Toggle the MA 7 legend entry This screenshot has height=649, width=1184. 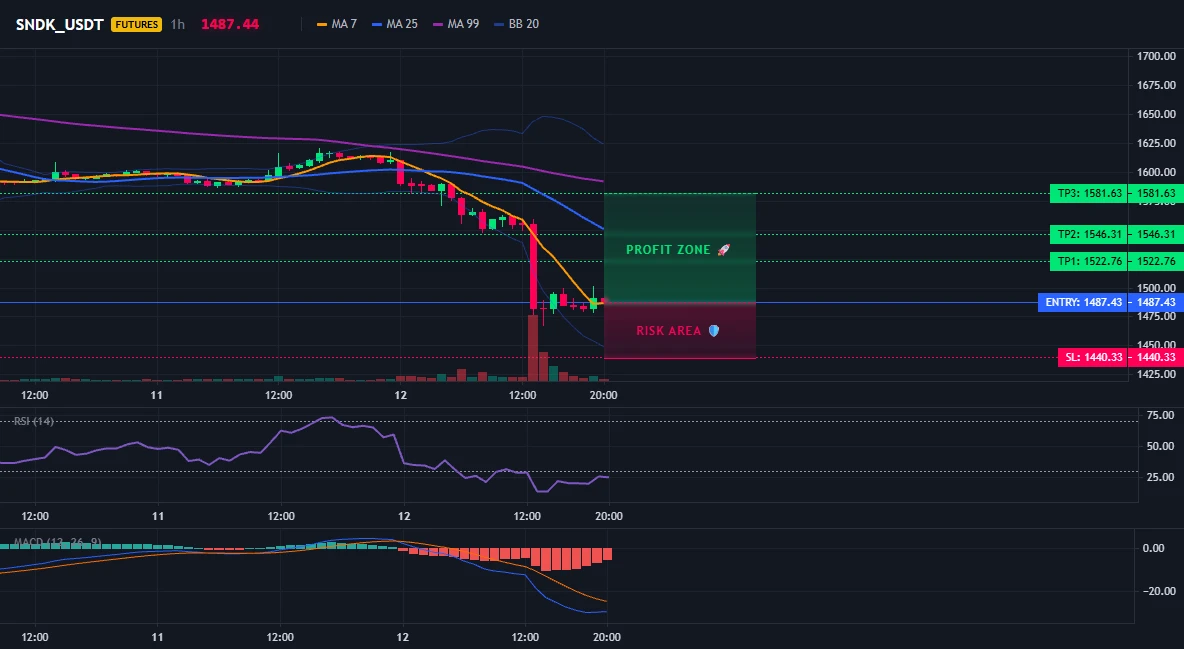(x=337, y=24)
